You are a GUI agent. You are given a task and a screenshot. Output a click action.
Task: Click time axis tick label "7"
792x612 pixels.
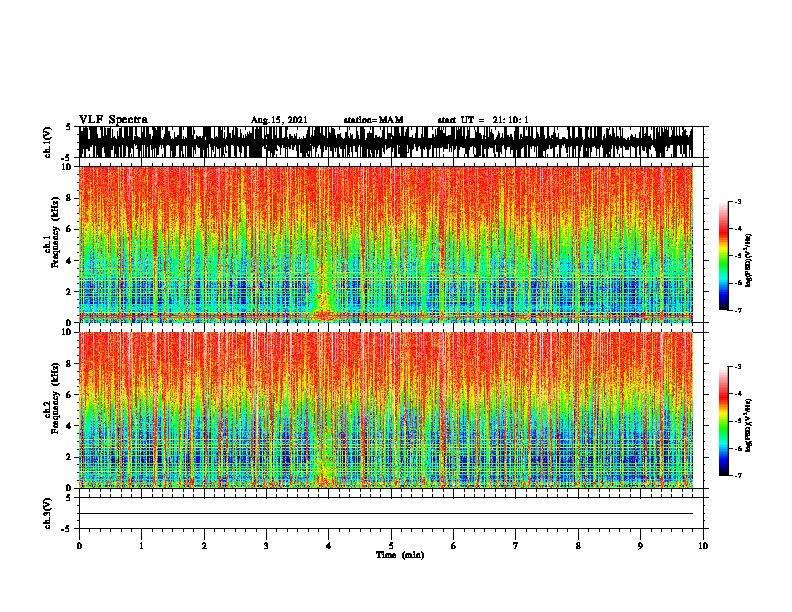point(516,546)
